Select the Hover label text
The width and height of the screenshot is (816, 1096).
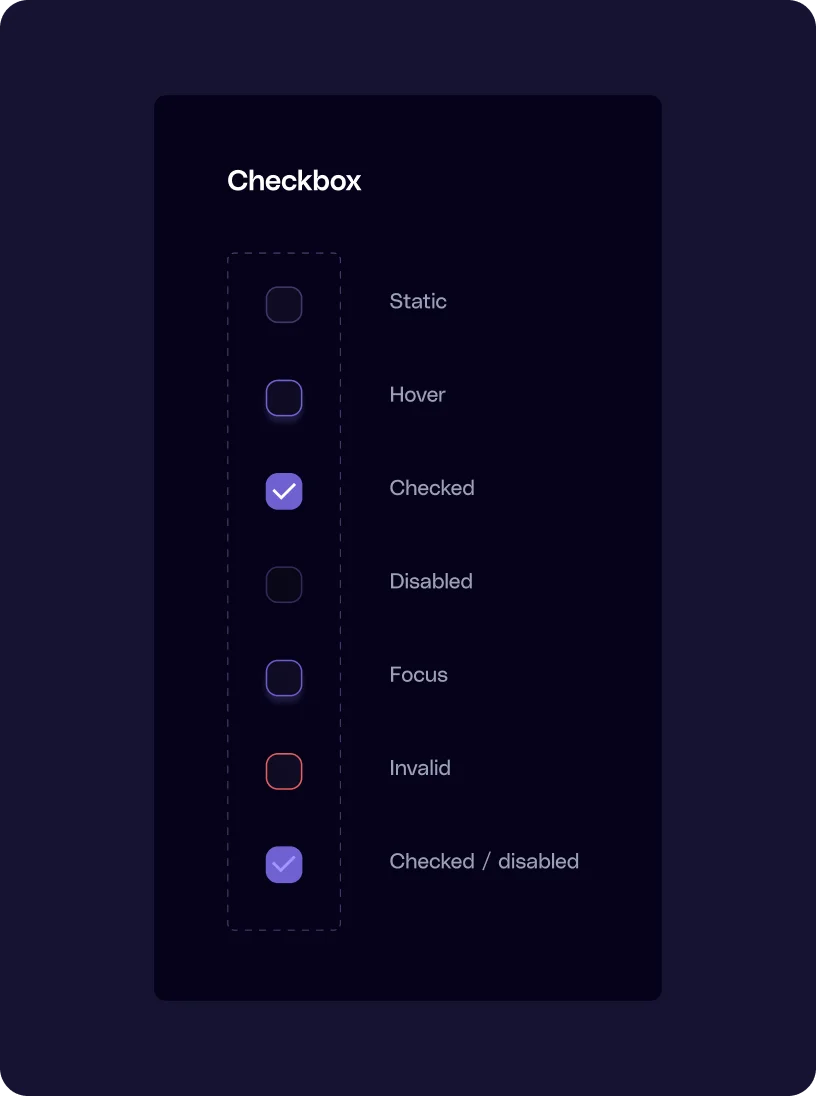(x=417, y=395)
